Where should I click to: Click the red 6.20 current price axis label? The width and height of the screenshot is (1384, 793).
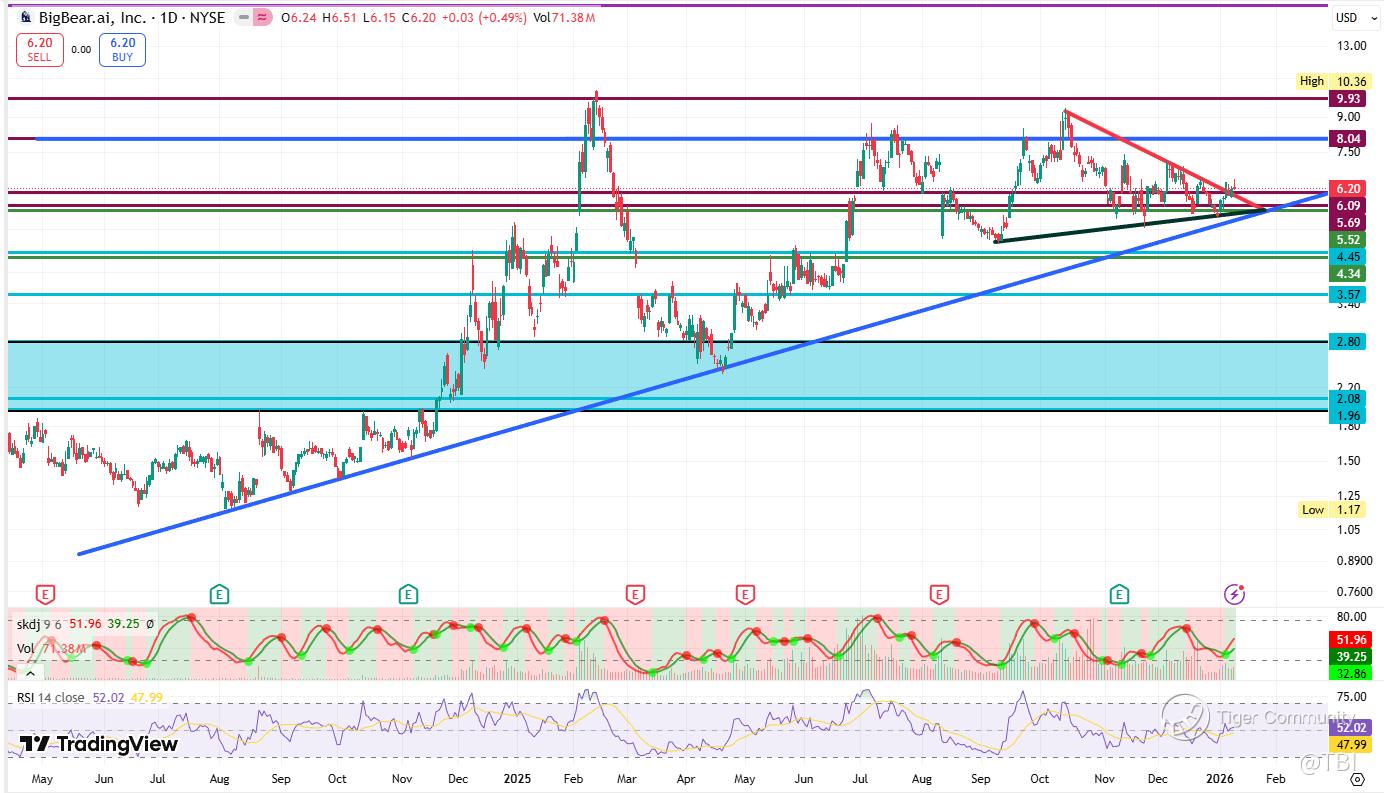1348,189
